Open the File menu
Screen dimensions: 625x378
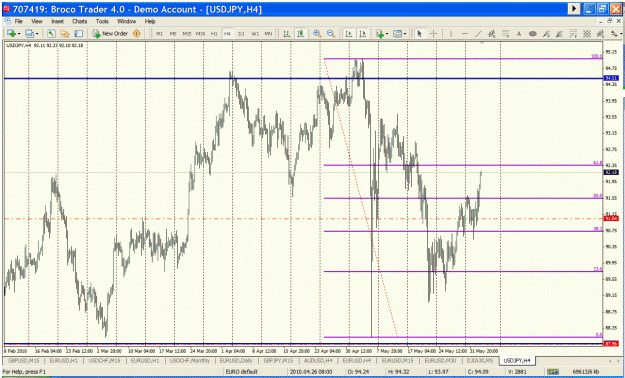pyautogui.click(x=19, y=21)
